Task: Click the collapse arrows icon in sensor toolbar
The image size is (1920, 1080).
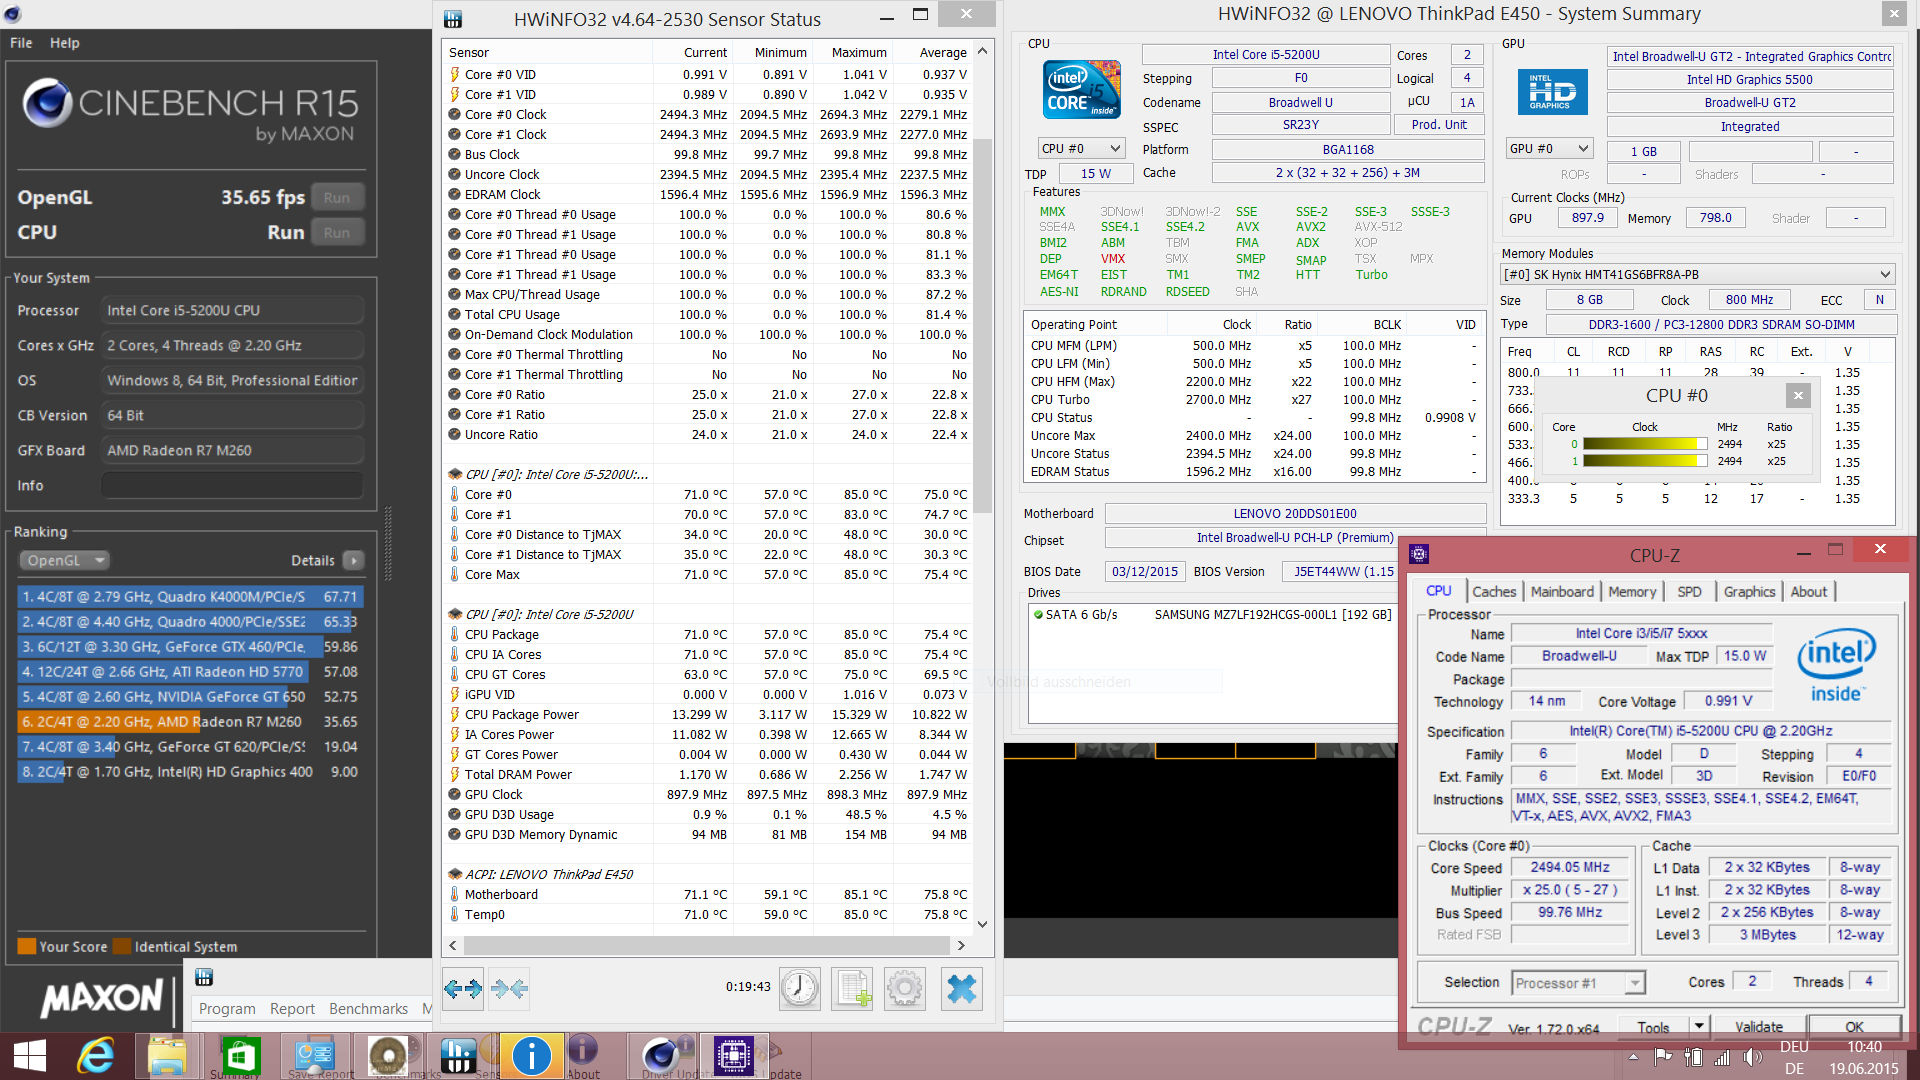Action: click(510, 990)
